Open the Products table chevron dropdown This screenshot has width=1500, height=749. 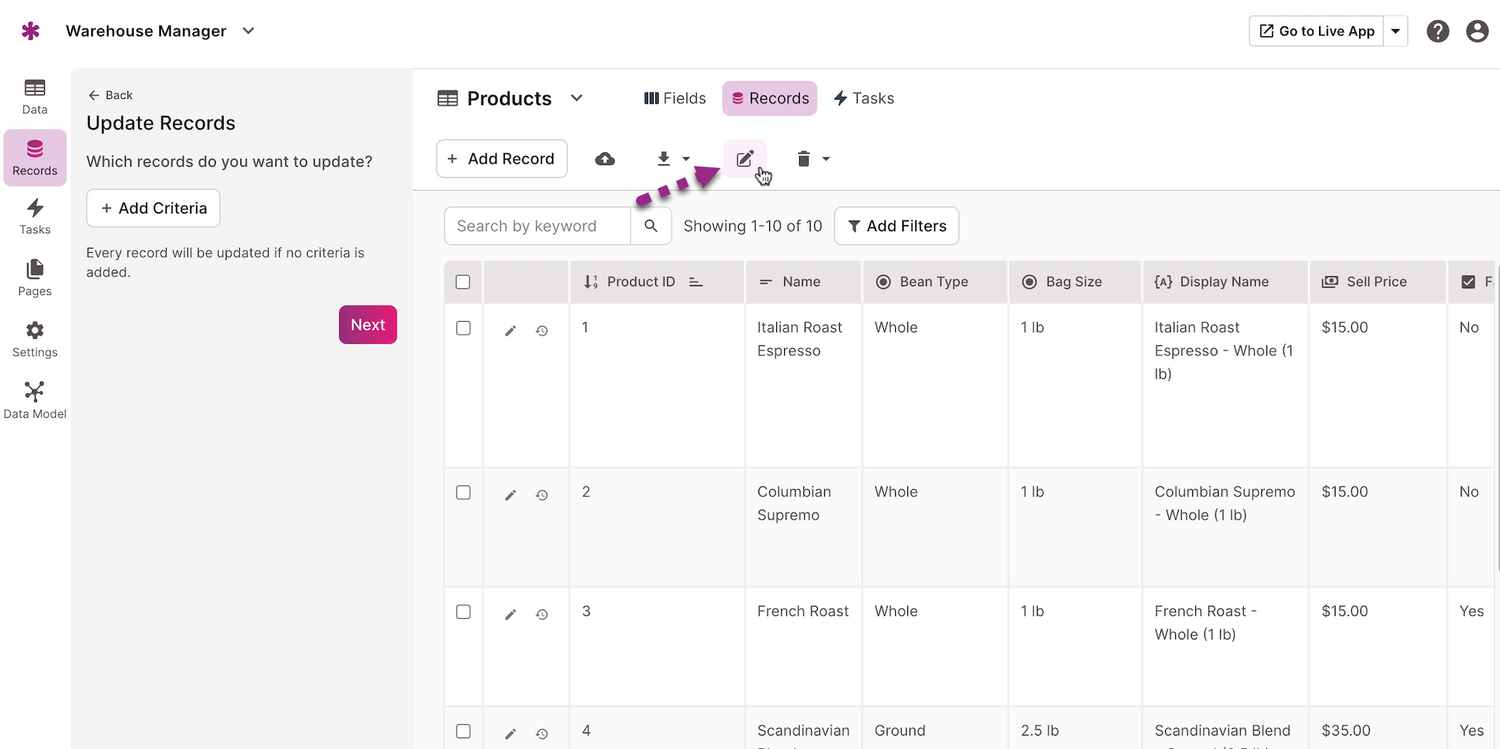tap(577, 98)
